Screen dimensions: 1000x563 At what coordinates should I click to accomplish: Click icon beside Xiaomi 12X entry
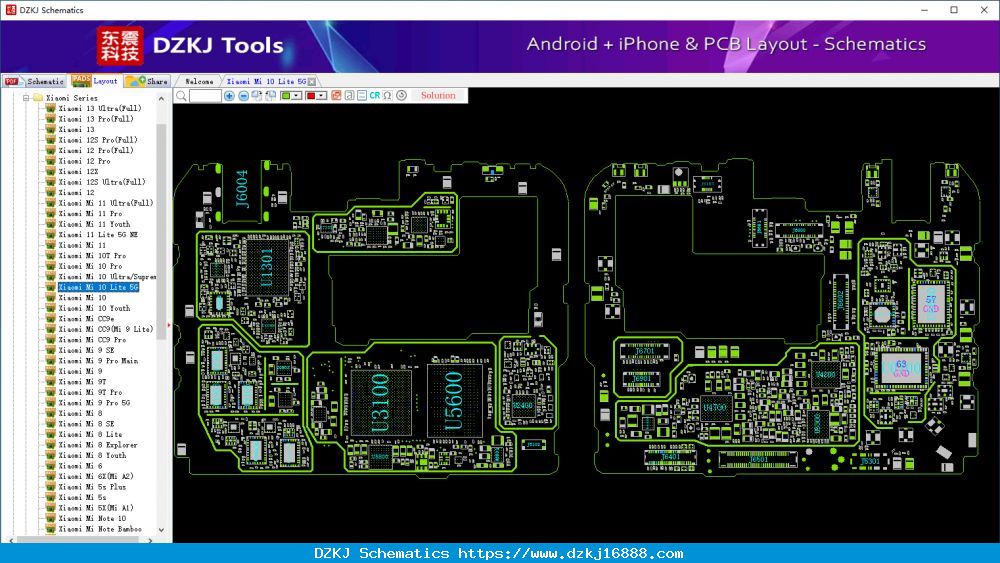click(x=50, y=172)
